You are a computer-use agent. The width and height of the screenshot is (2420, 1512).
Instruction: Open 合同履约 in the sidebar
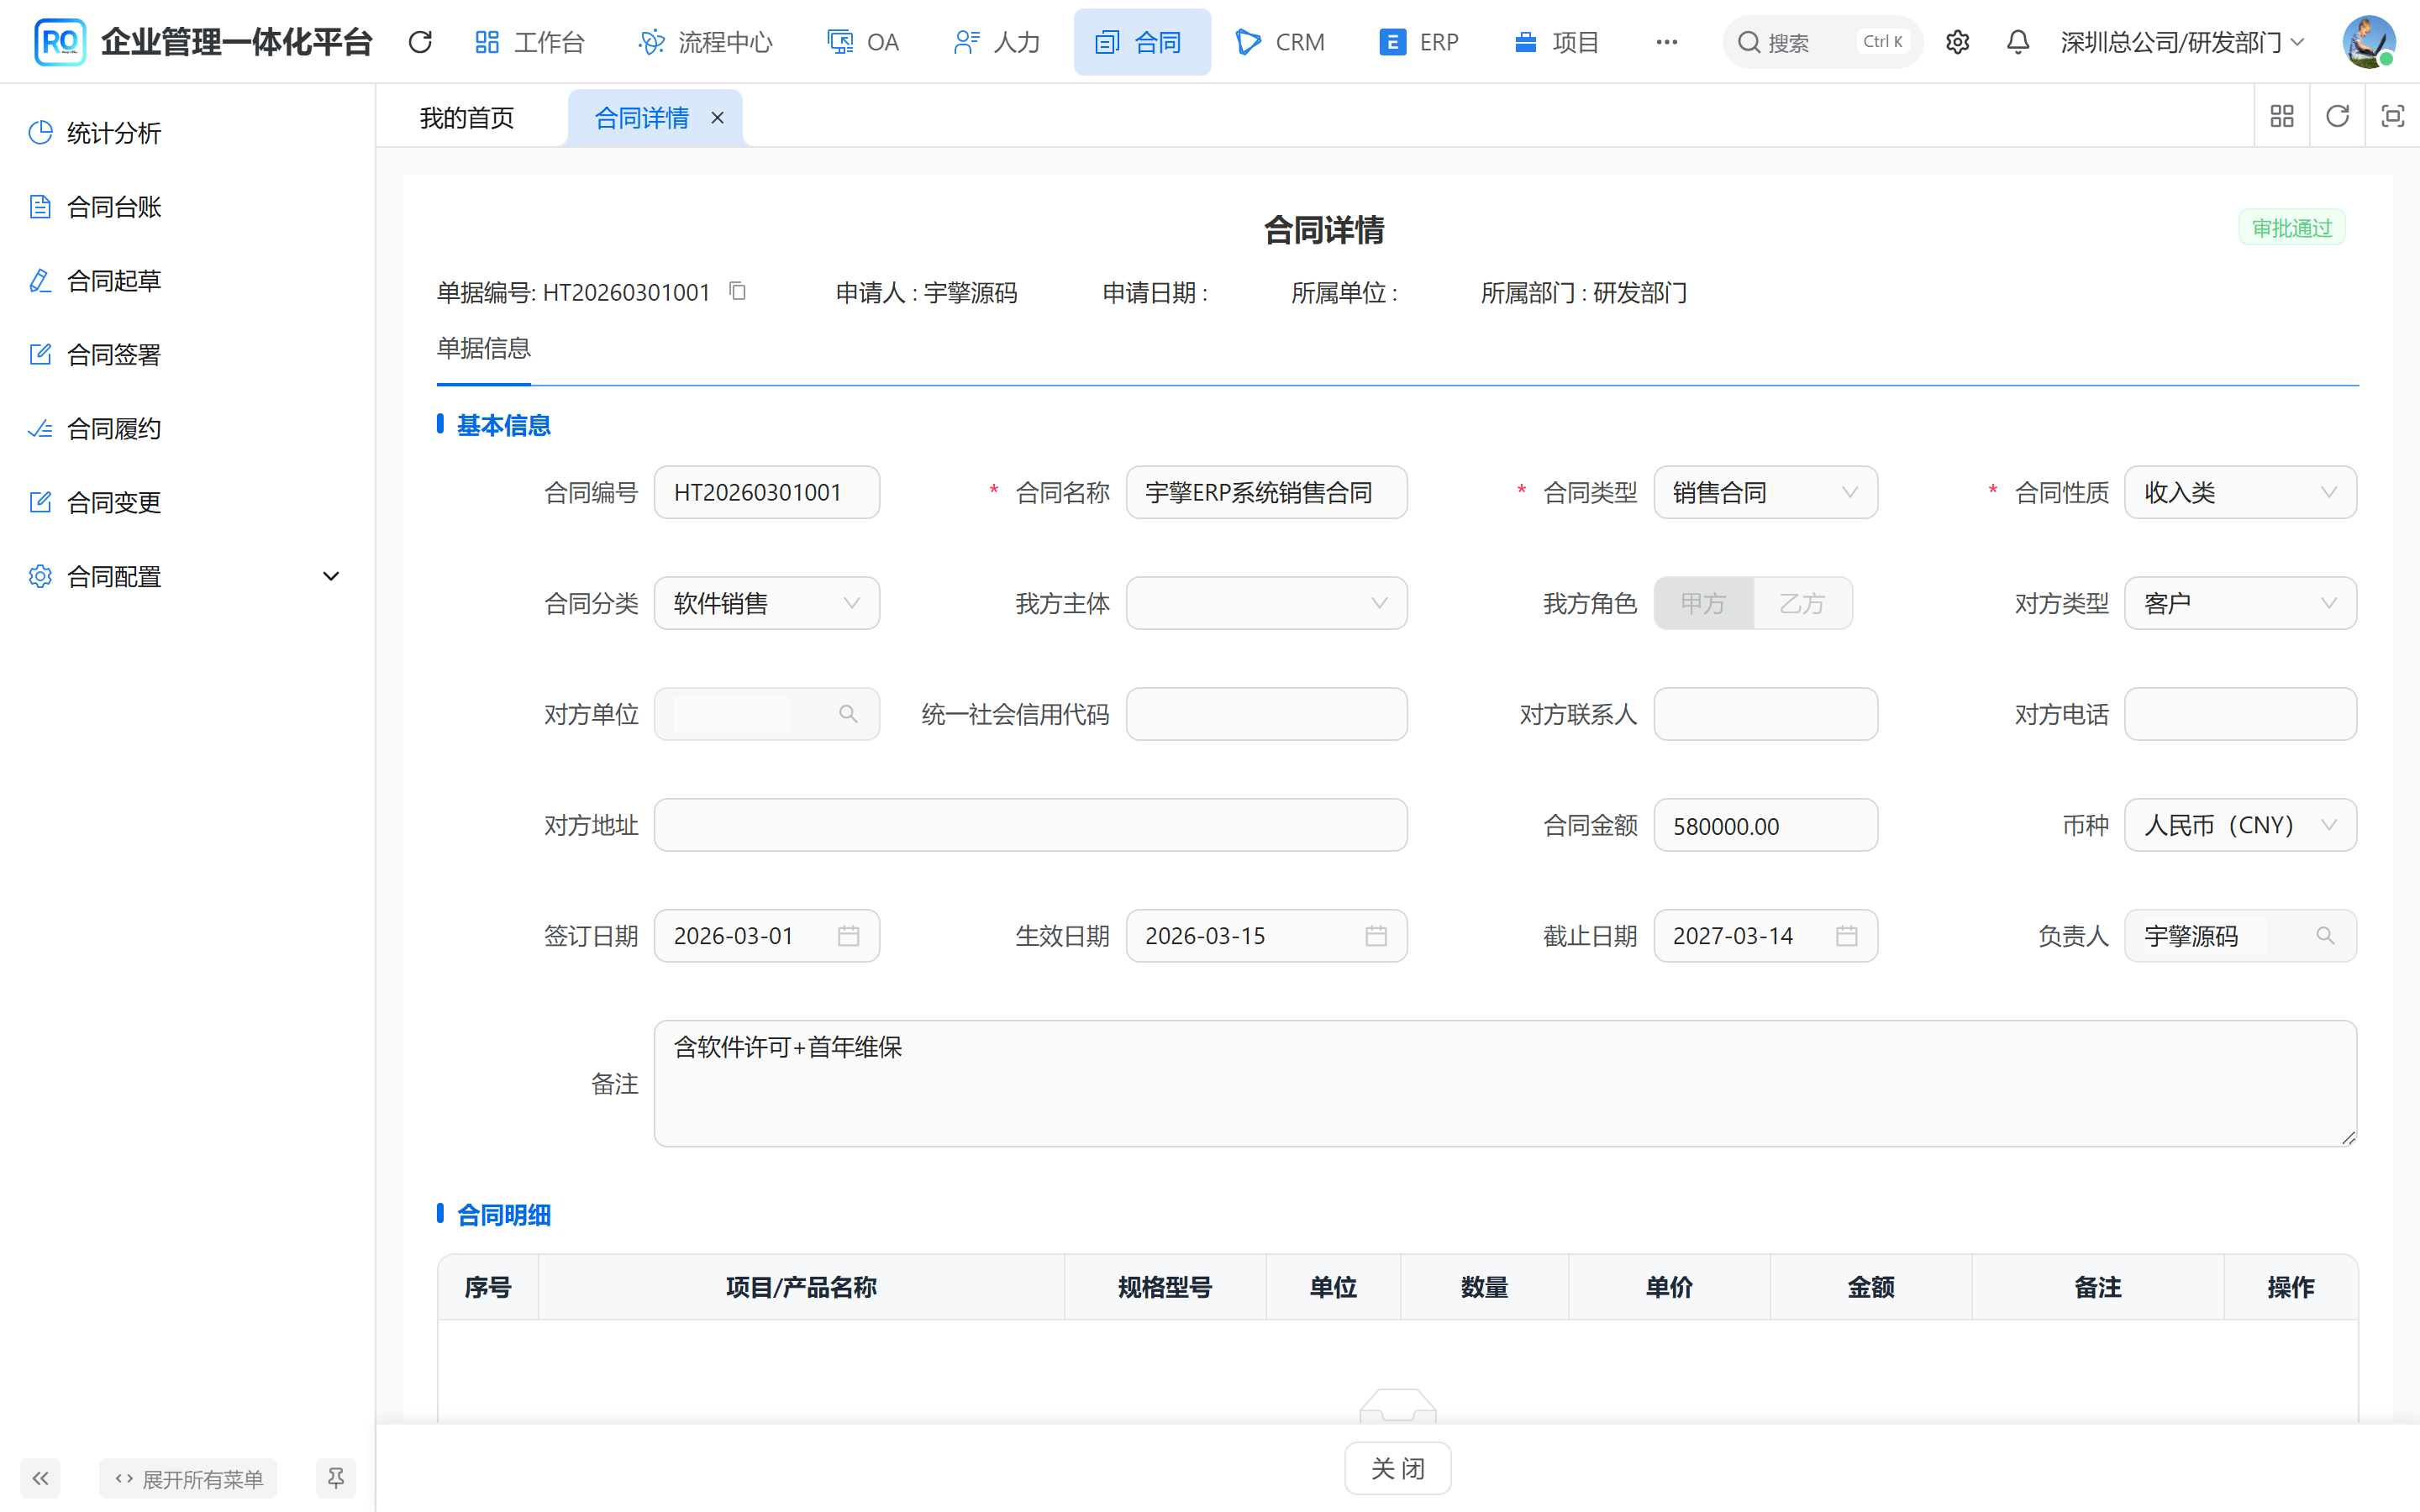click(113, 429)
